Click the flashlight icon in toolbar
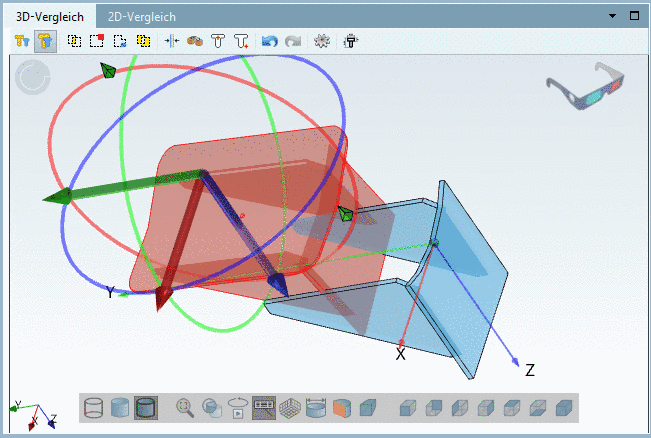The image size is (651, 438). coord(350,41)
